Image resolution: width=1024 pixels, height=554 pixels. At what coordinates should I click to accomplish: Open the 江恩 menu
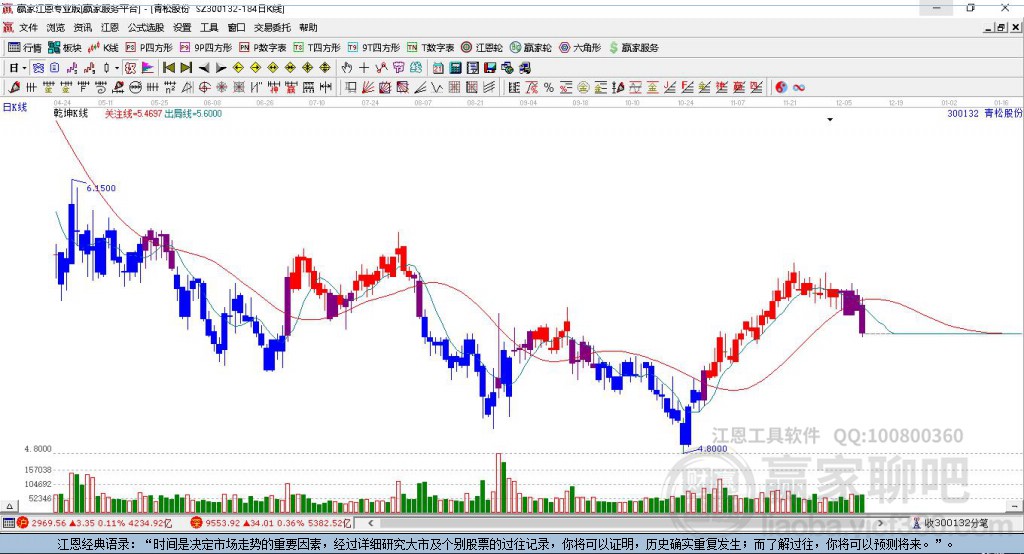click(x=110, y=27)
